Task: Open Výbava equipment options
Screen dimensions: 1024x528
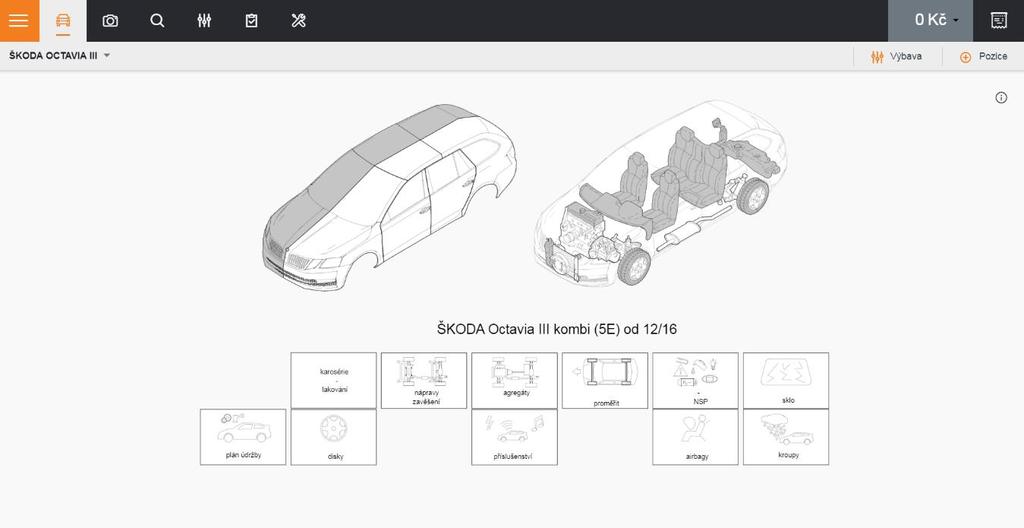Action: (x=897, y=56)
